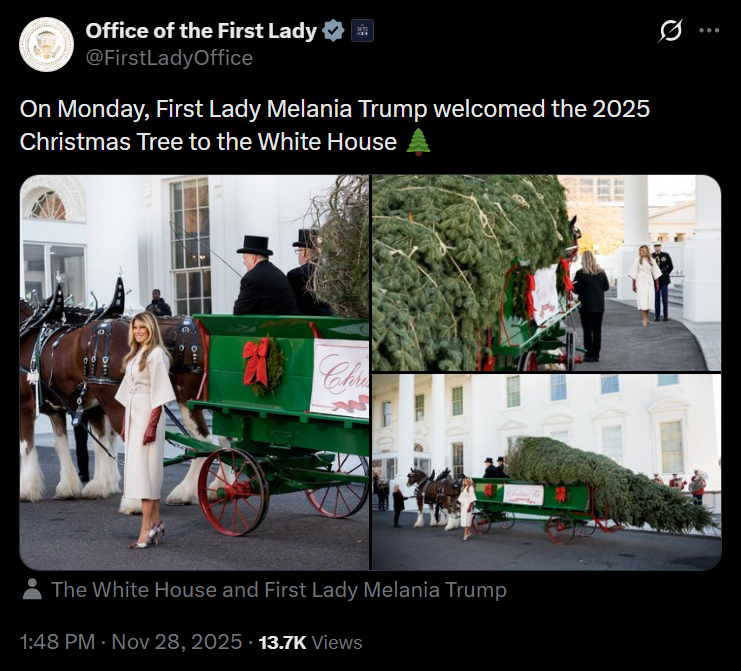The image size is (741, 671).
Task: Click the "Office of the First Lady" display name
Action: (x=201, y=31)
